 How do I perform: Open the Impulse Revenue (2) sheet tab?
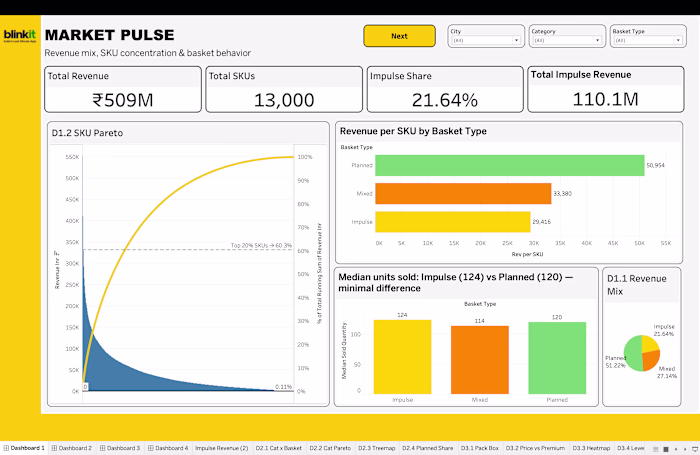tap(221, 448)
